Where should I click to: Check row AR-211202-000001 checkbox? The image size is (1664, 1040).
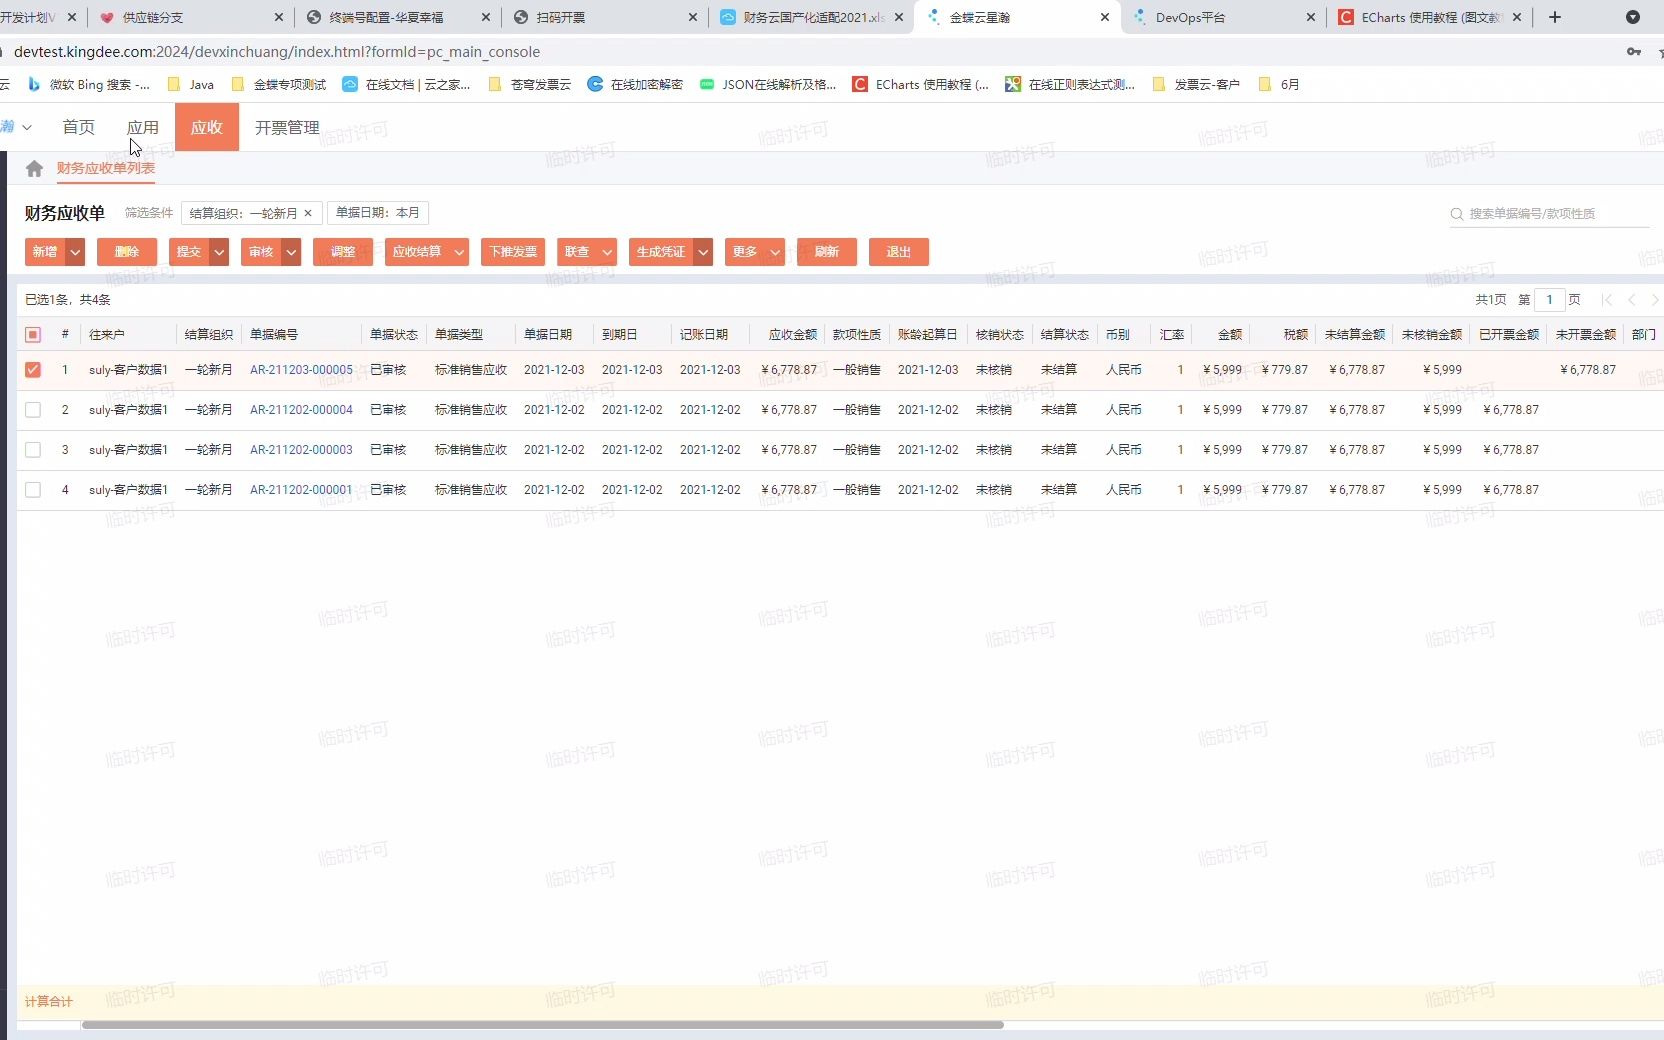click(x=33, y=490)
